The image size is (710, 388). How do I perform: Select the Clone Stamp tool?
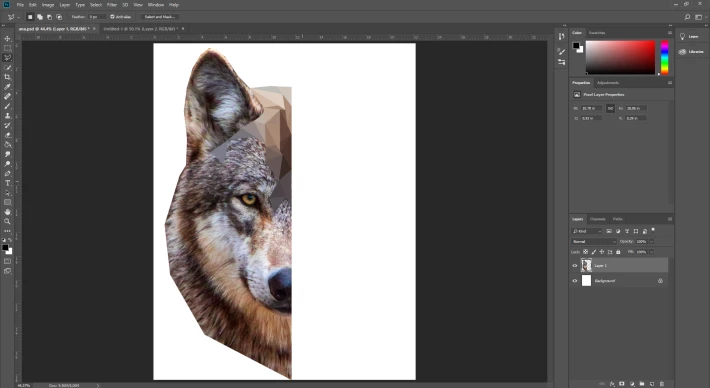click(7, 115)
